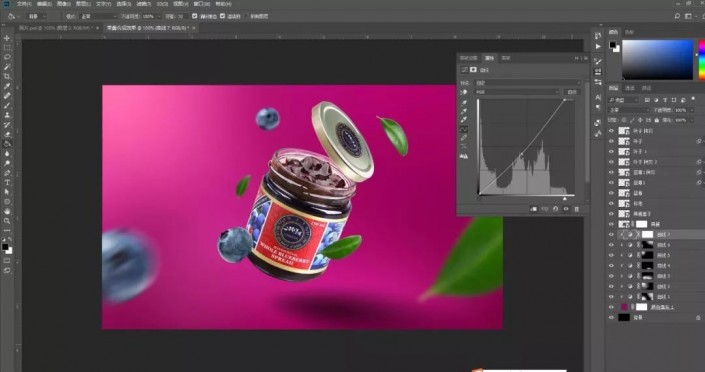Click the 自动 (Auto) button in Curves

(572, 92)
